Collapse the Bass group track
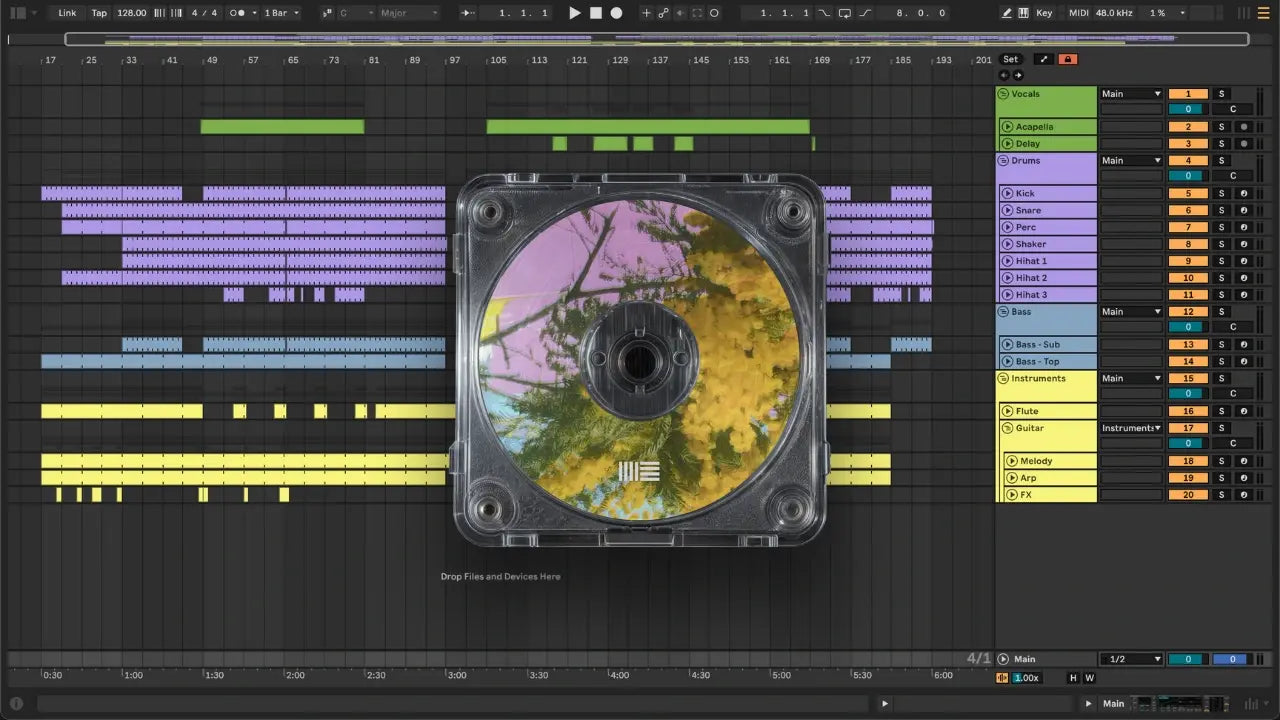 tap(1003, 312)
